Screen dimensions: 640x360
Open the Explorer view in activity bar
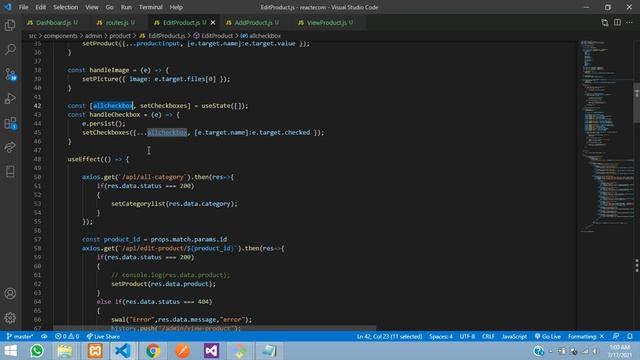(x=10, y=25)
